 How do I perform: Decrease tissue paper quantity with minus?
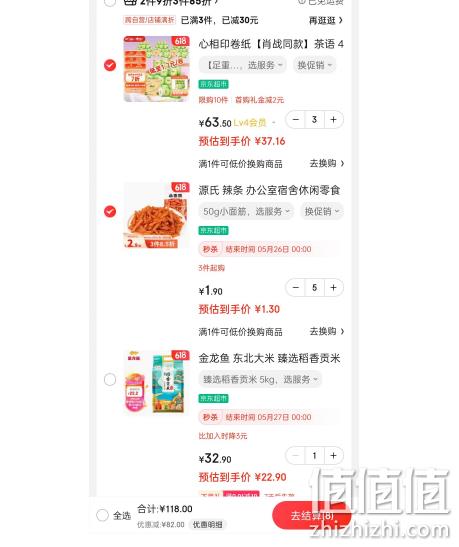coord(295,120)
